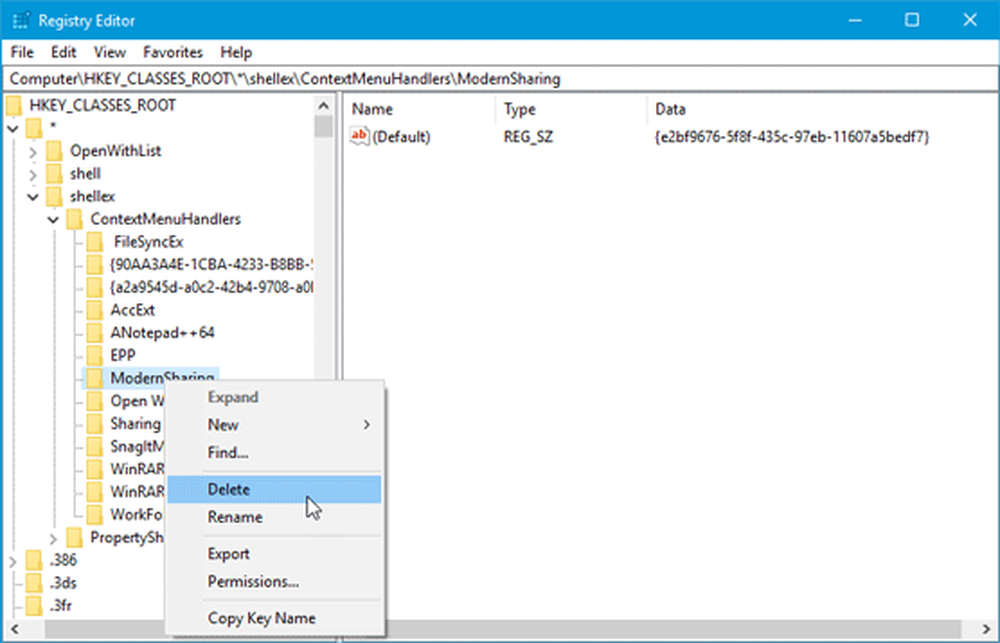Open the New submenu arrow

pyautogui.click(x=367, y=424)
